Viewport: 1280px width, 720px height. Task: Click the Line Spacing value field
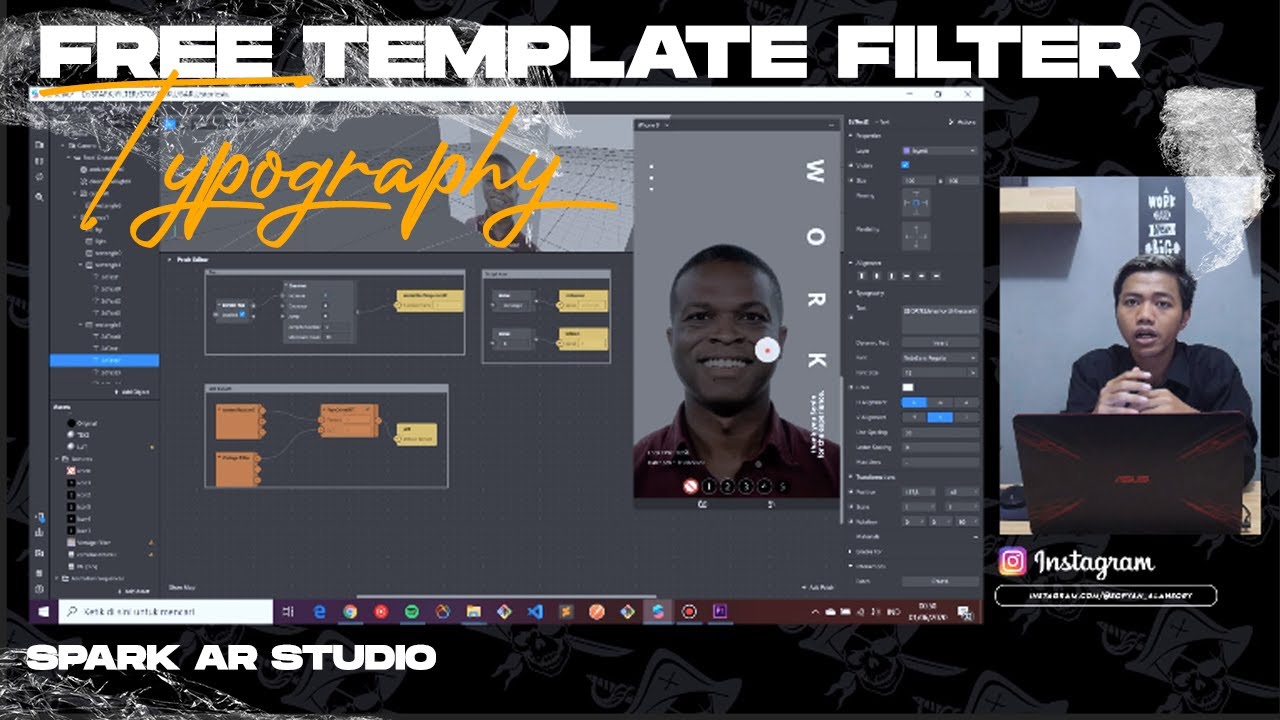click(x=939, y=432)
